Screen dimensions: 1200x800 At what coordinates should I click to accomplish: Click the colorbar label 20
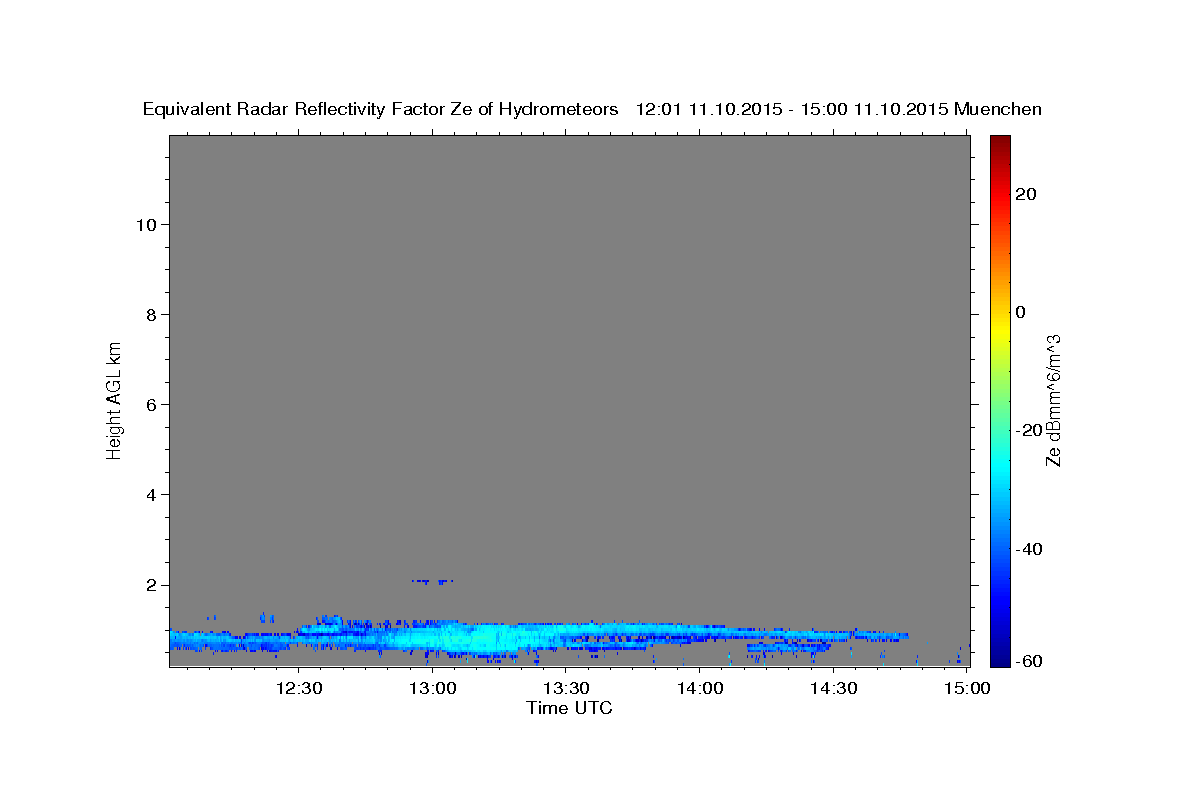pyautogui.click(x=1026, y=194)
